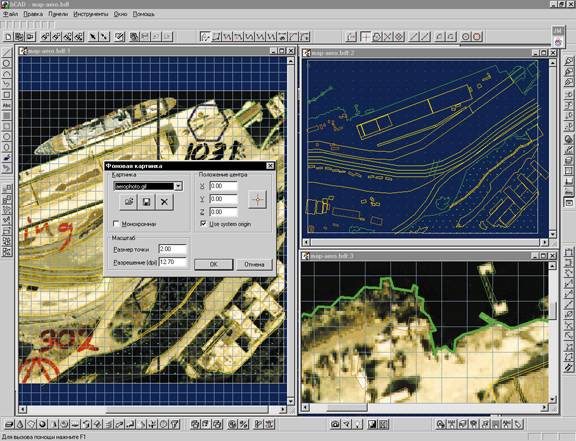Select the crosshair snap icon in top right toolbar

pos(366,36)
